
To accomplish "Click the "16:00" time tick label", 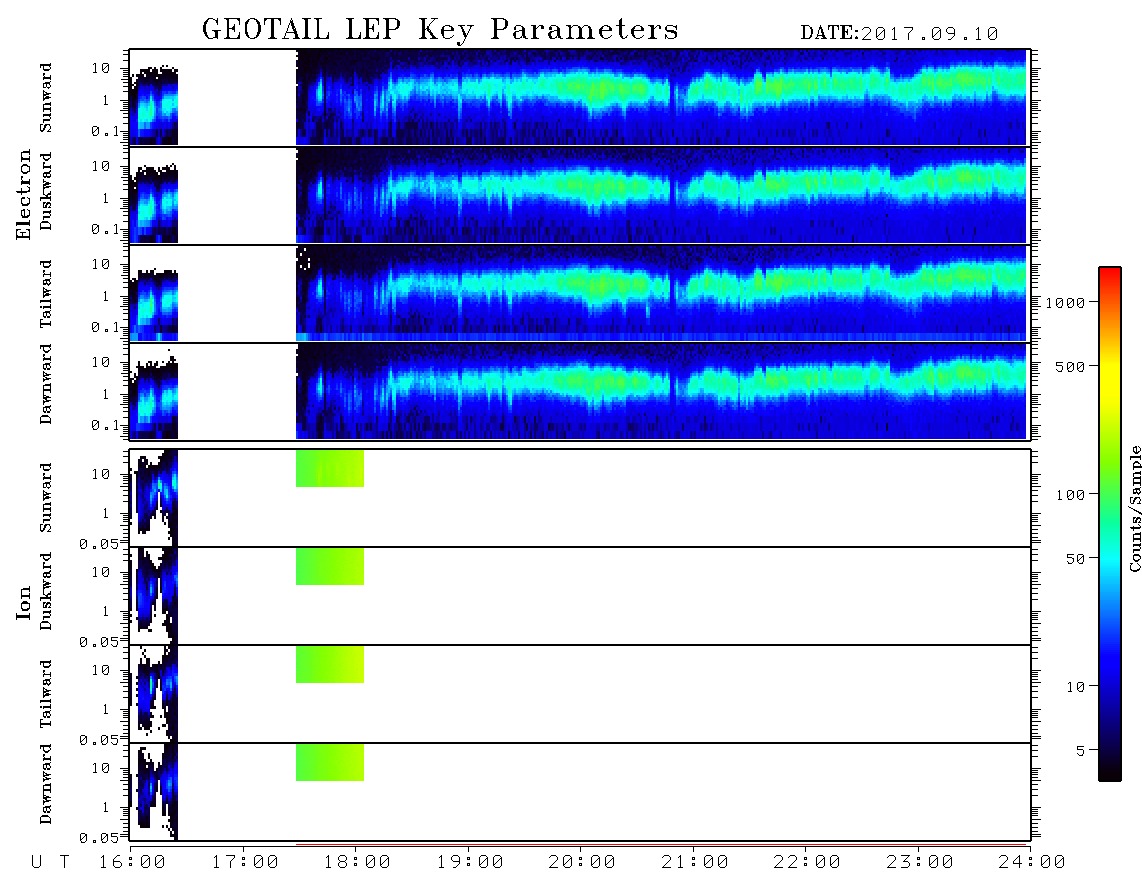I will point(133,863).
